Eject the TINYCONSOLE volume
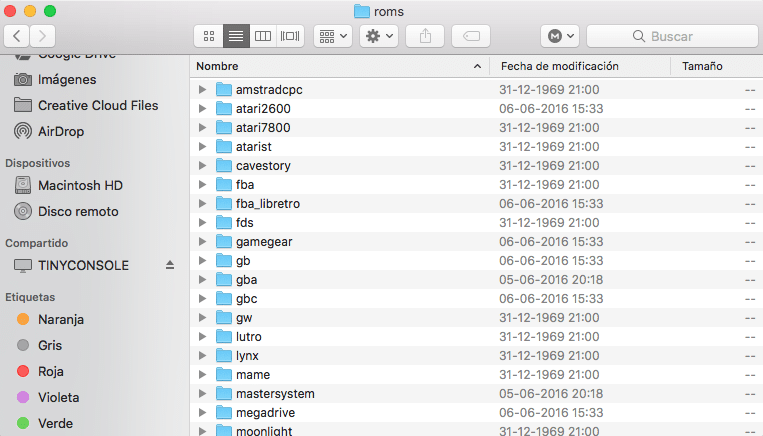 pos(170,265)
